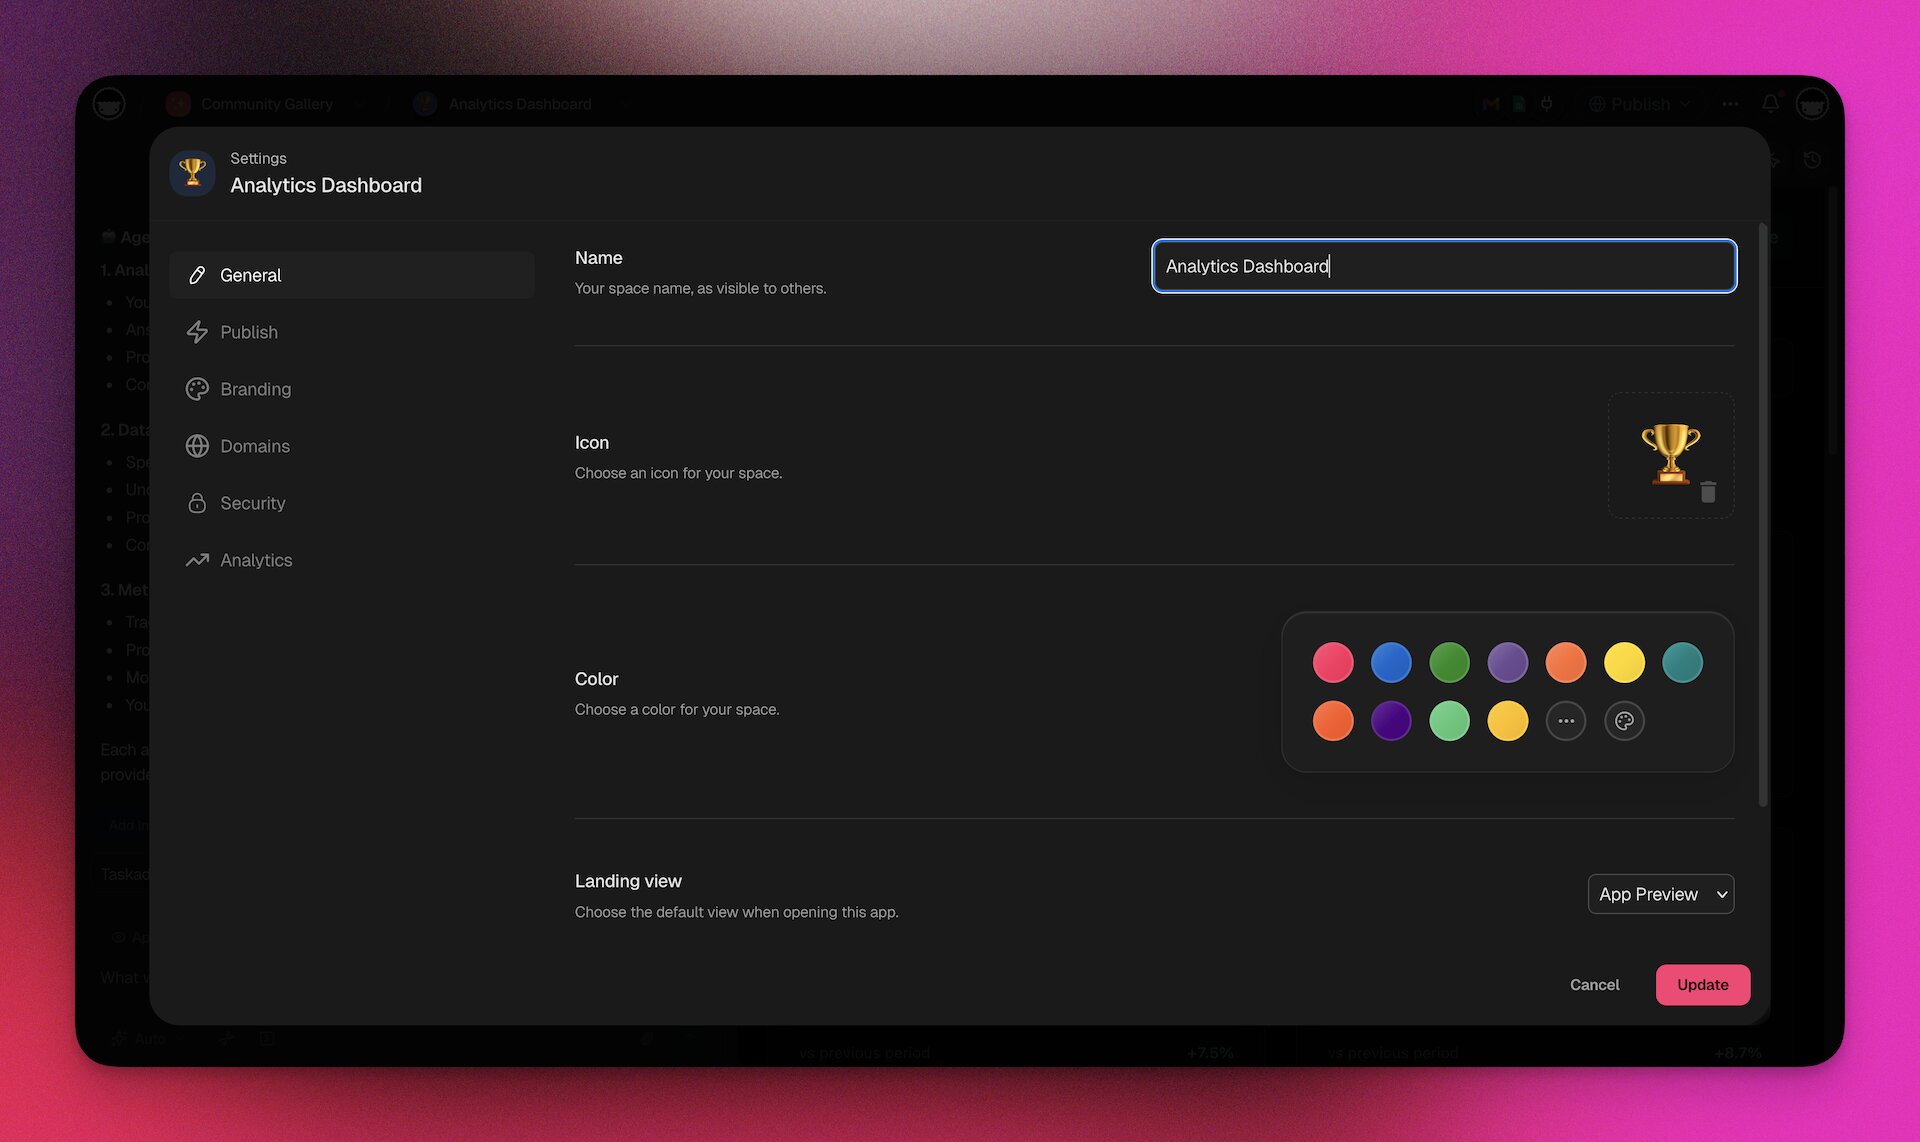The image size is (1920, 1142).
Task: Open the Publish section in settings sidebar
Action: pyautogui.click(x=248, y=331)
